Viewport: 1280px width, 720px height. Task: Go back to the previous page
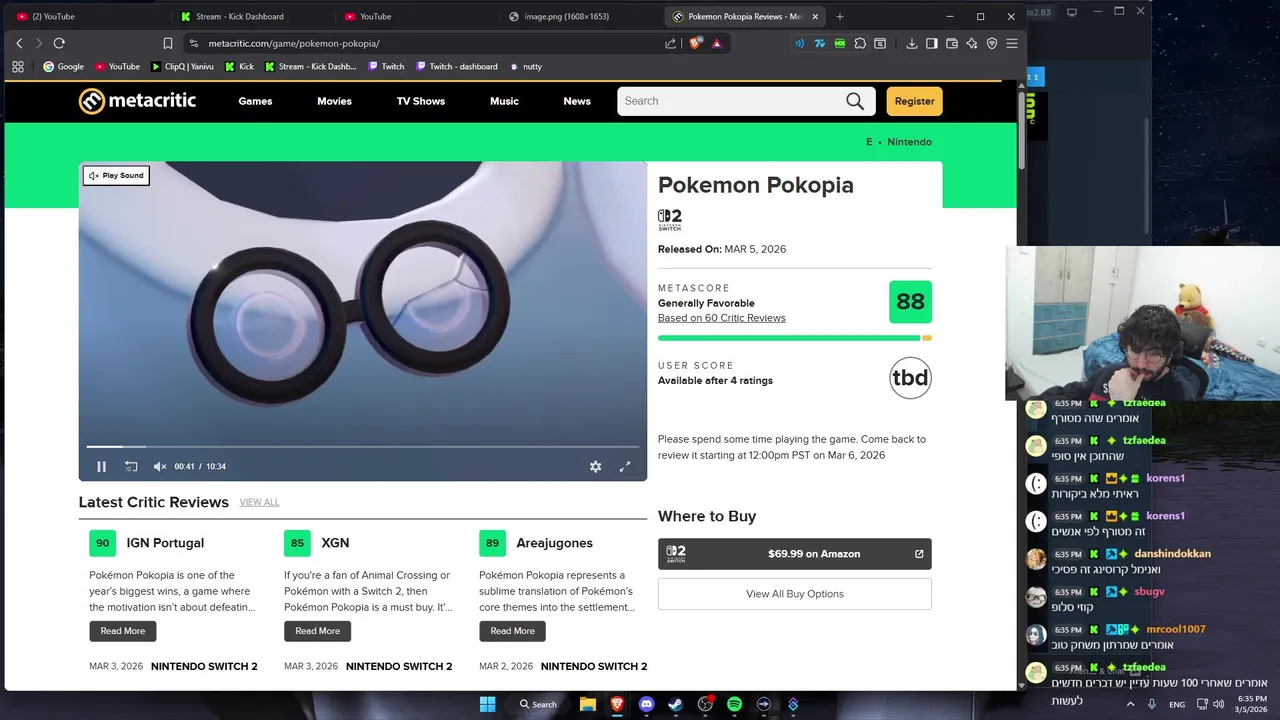[19, 43]
